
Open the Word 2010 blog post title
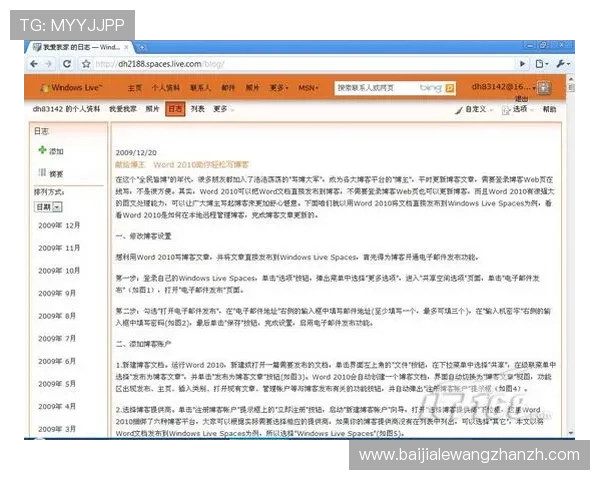pyautogui.click(x=182, y=165)
